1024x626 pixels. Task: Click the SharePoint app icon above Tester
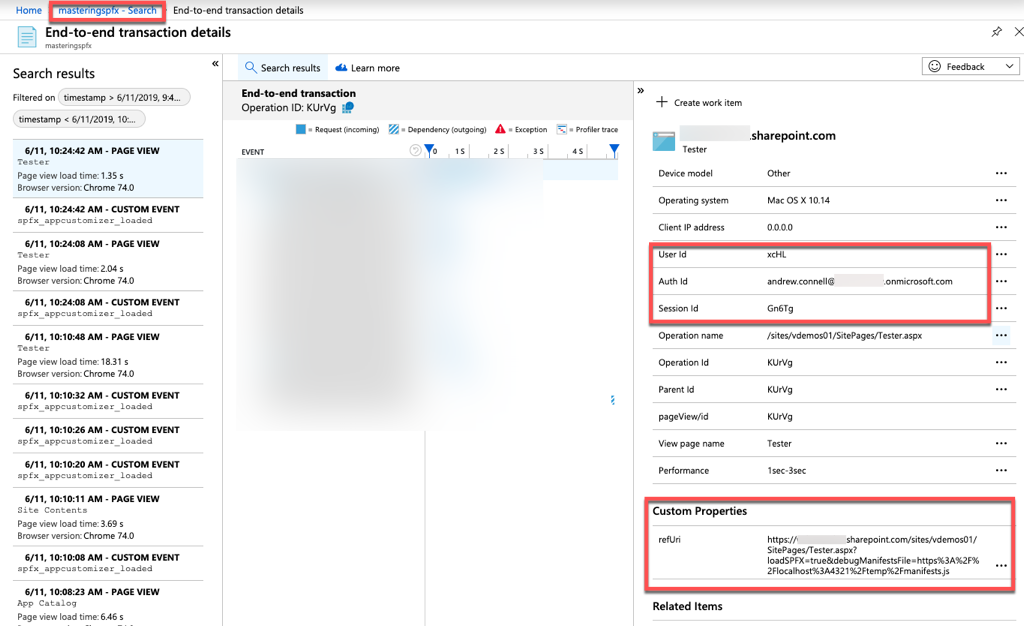coord(664,140)
